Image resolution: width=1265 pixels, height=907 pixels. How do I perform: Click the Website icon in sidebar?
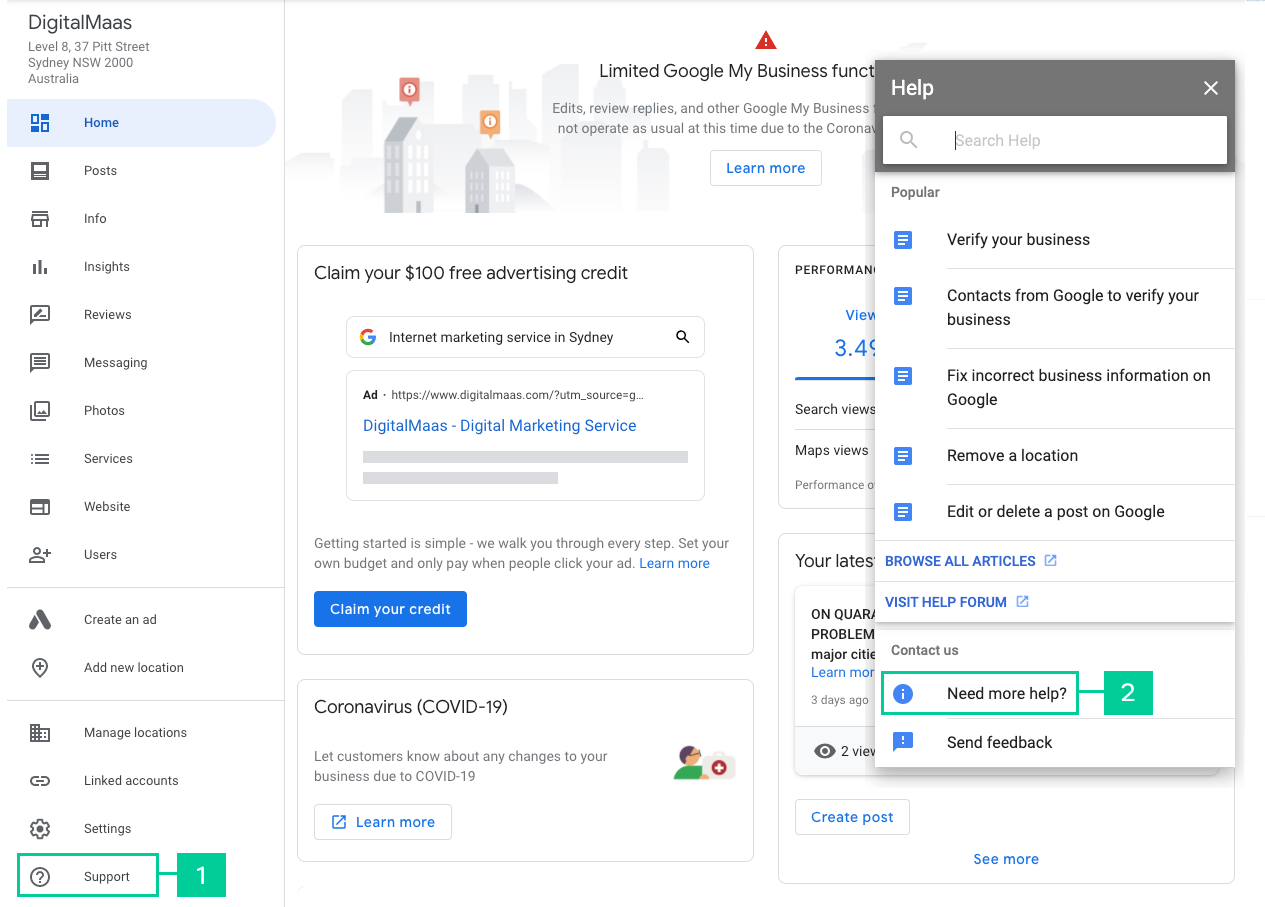point(40,507)
